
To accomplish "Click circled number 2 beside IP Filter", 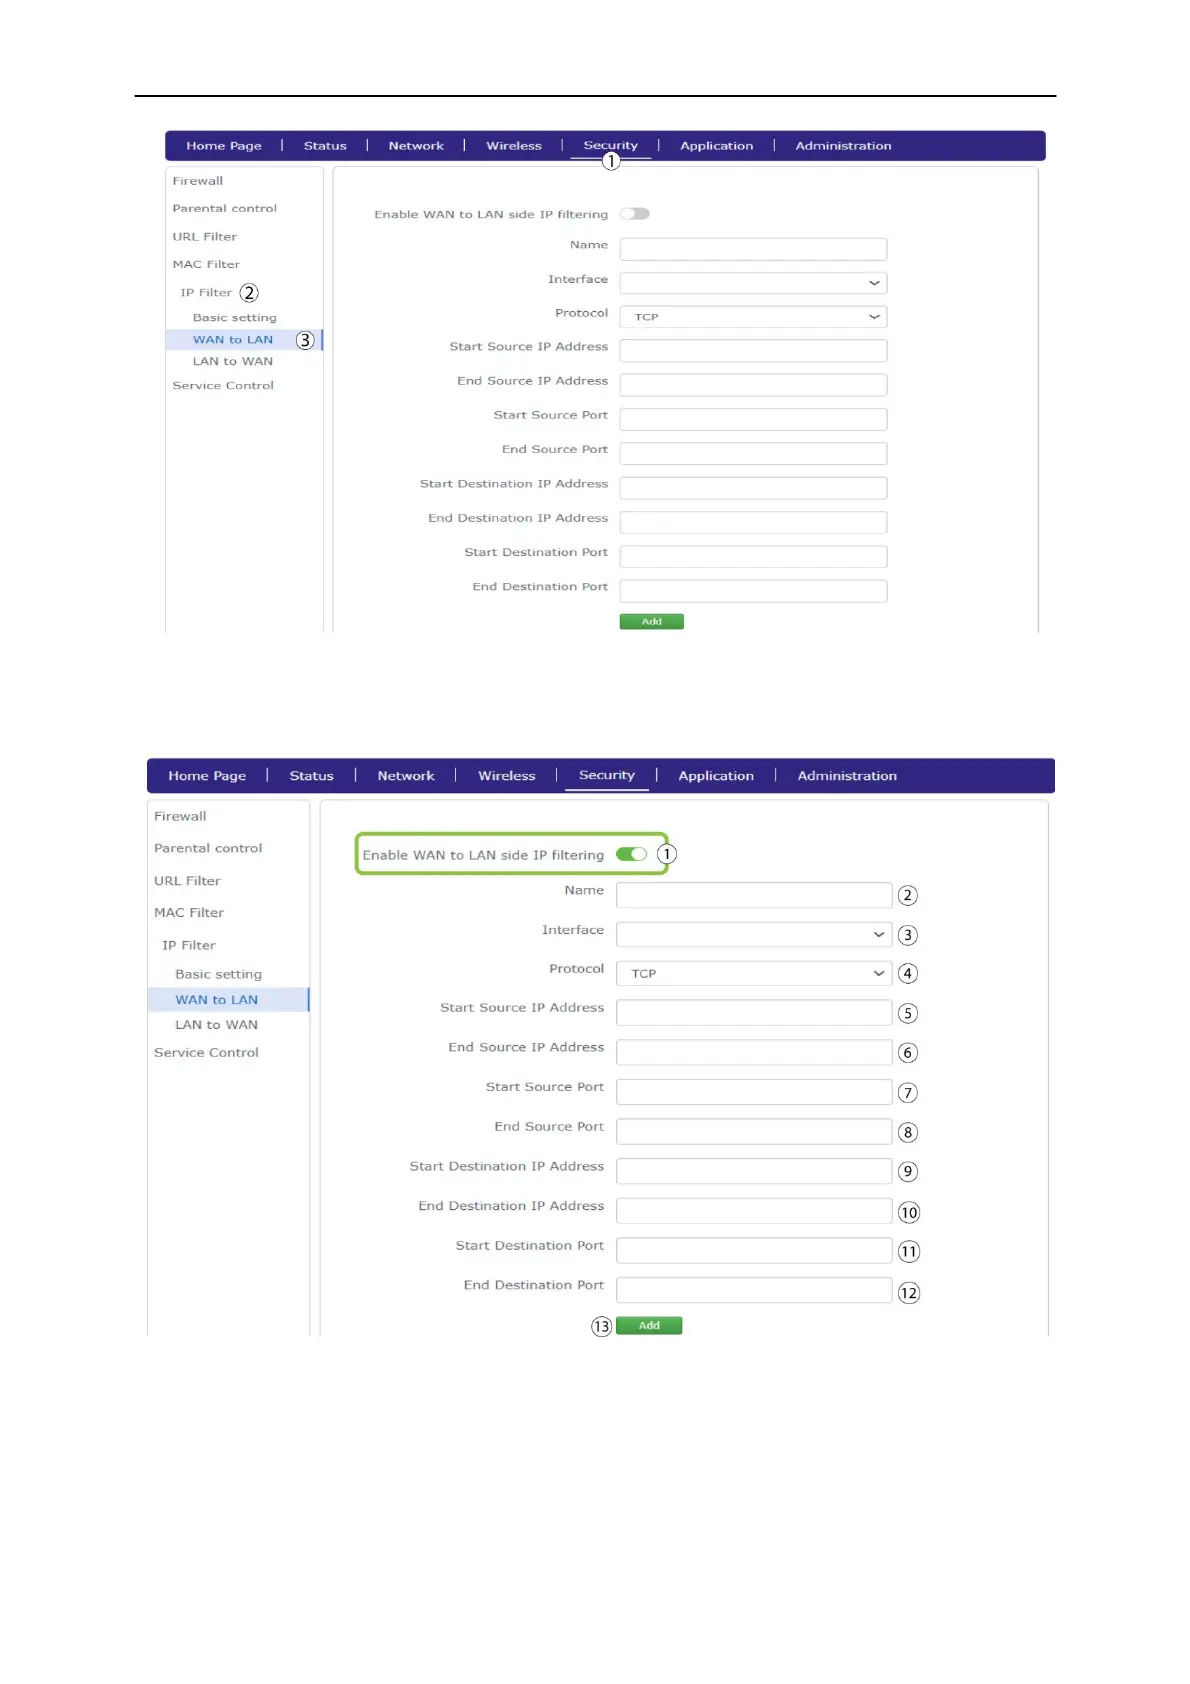I will 249,293.
